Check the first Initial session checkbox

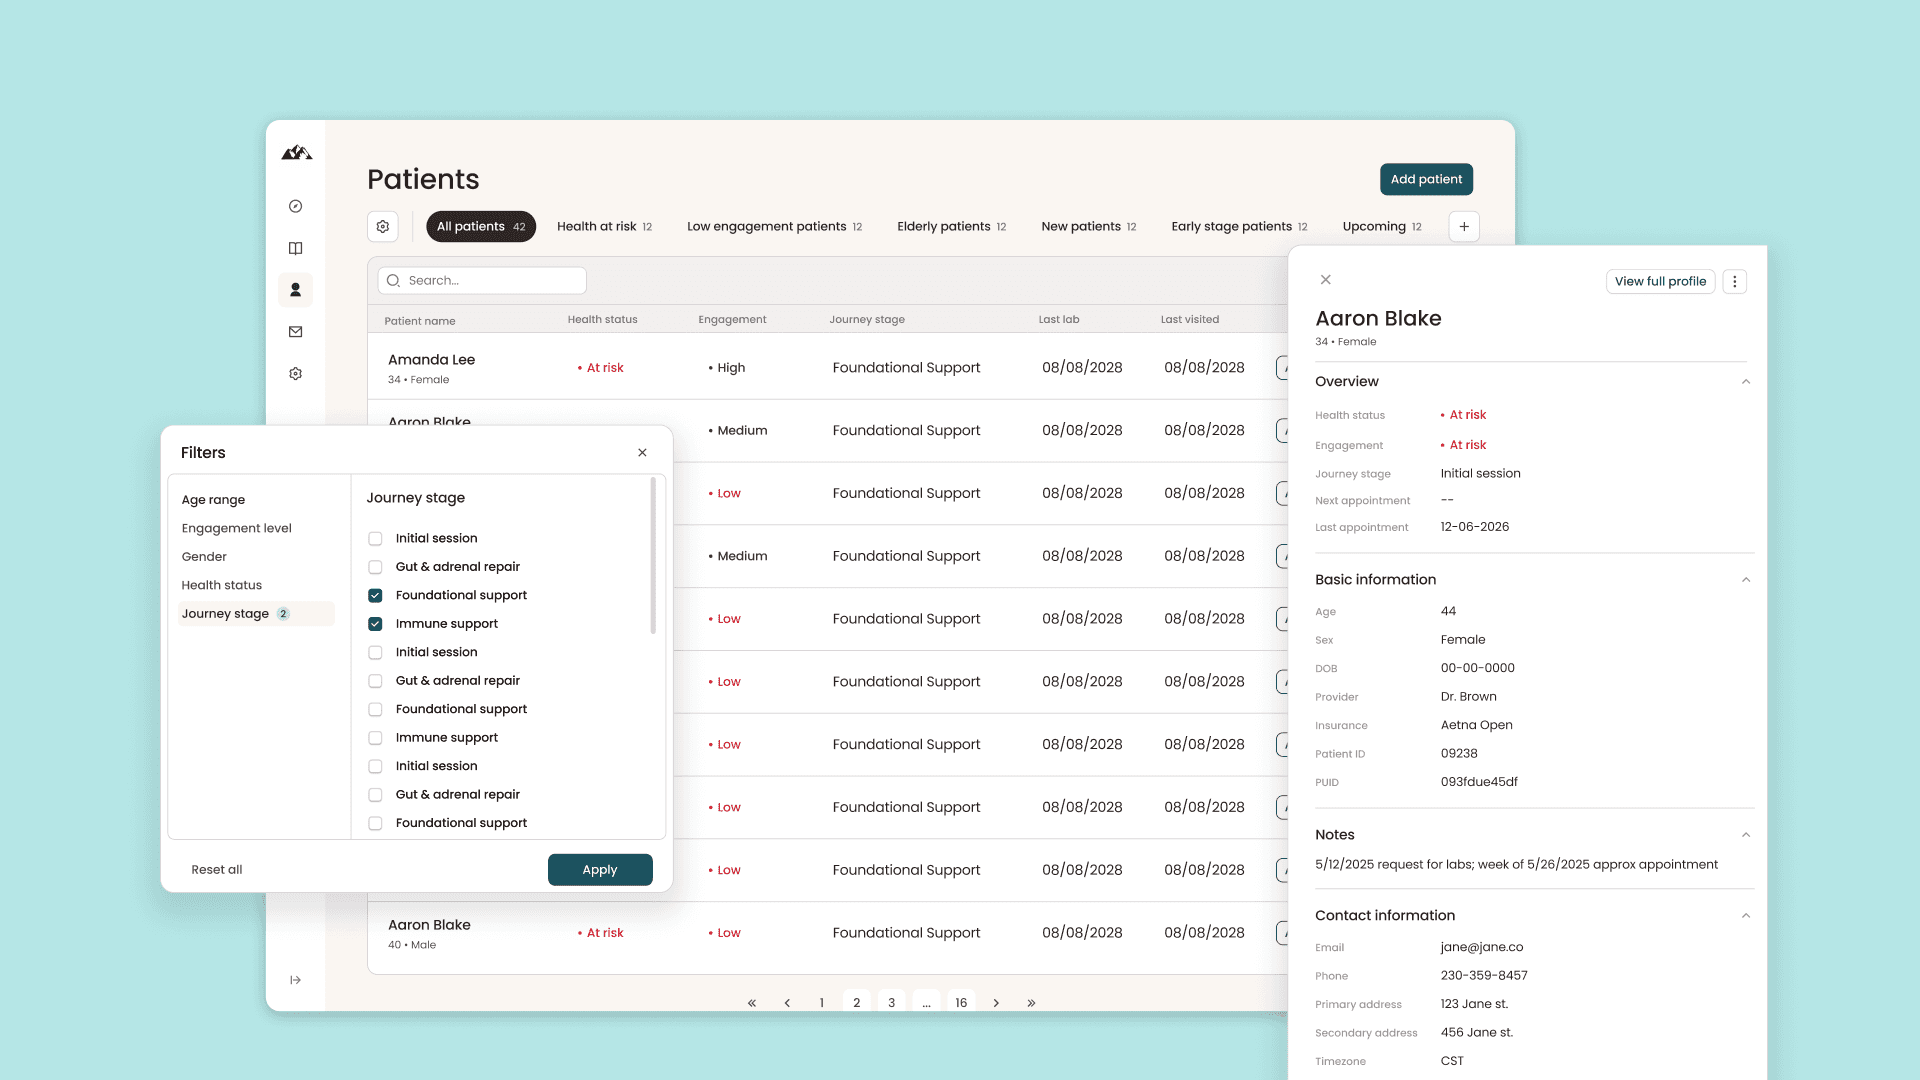click(375, 539)
